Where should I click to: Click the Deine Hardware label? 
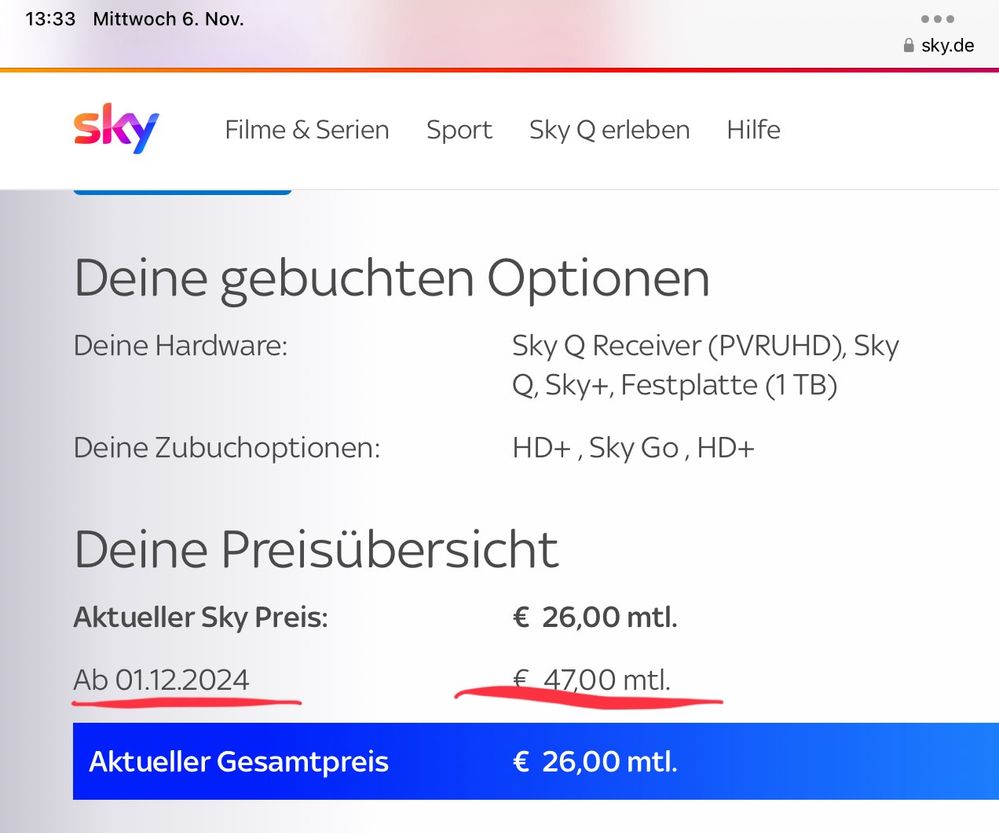click(181, 347)
